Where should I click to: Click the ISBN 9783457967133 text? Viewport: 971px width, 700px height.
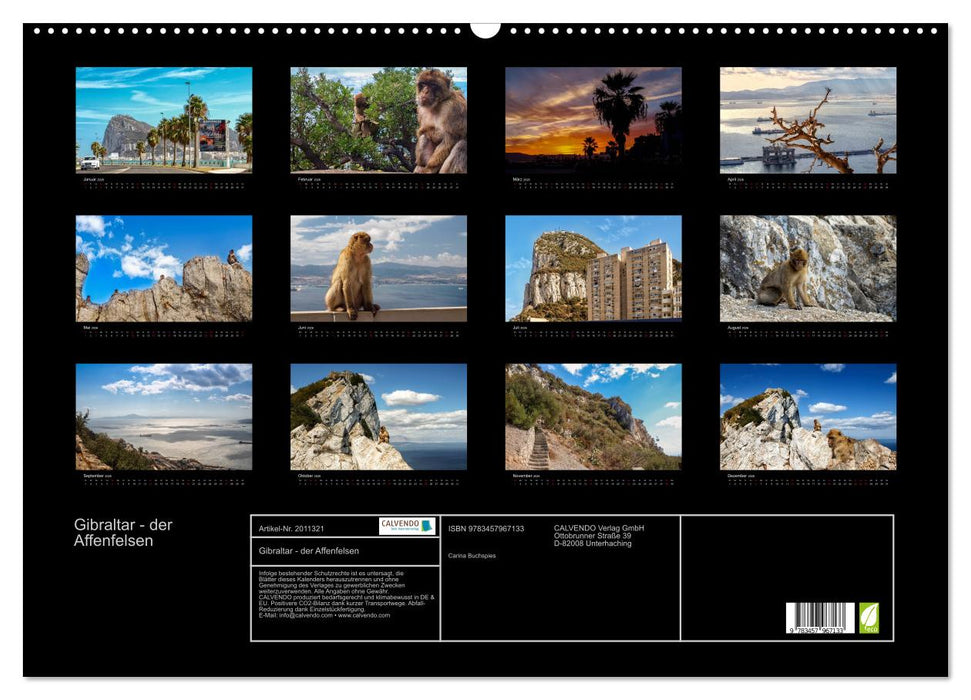486,528
